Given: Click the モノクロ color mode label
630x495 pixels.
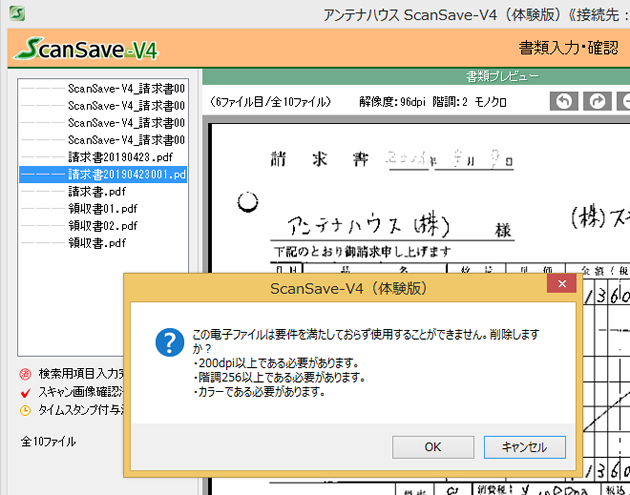Looking at the screenshot, I should click(490, 102).
